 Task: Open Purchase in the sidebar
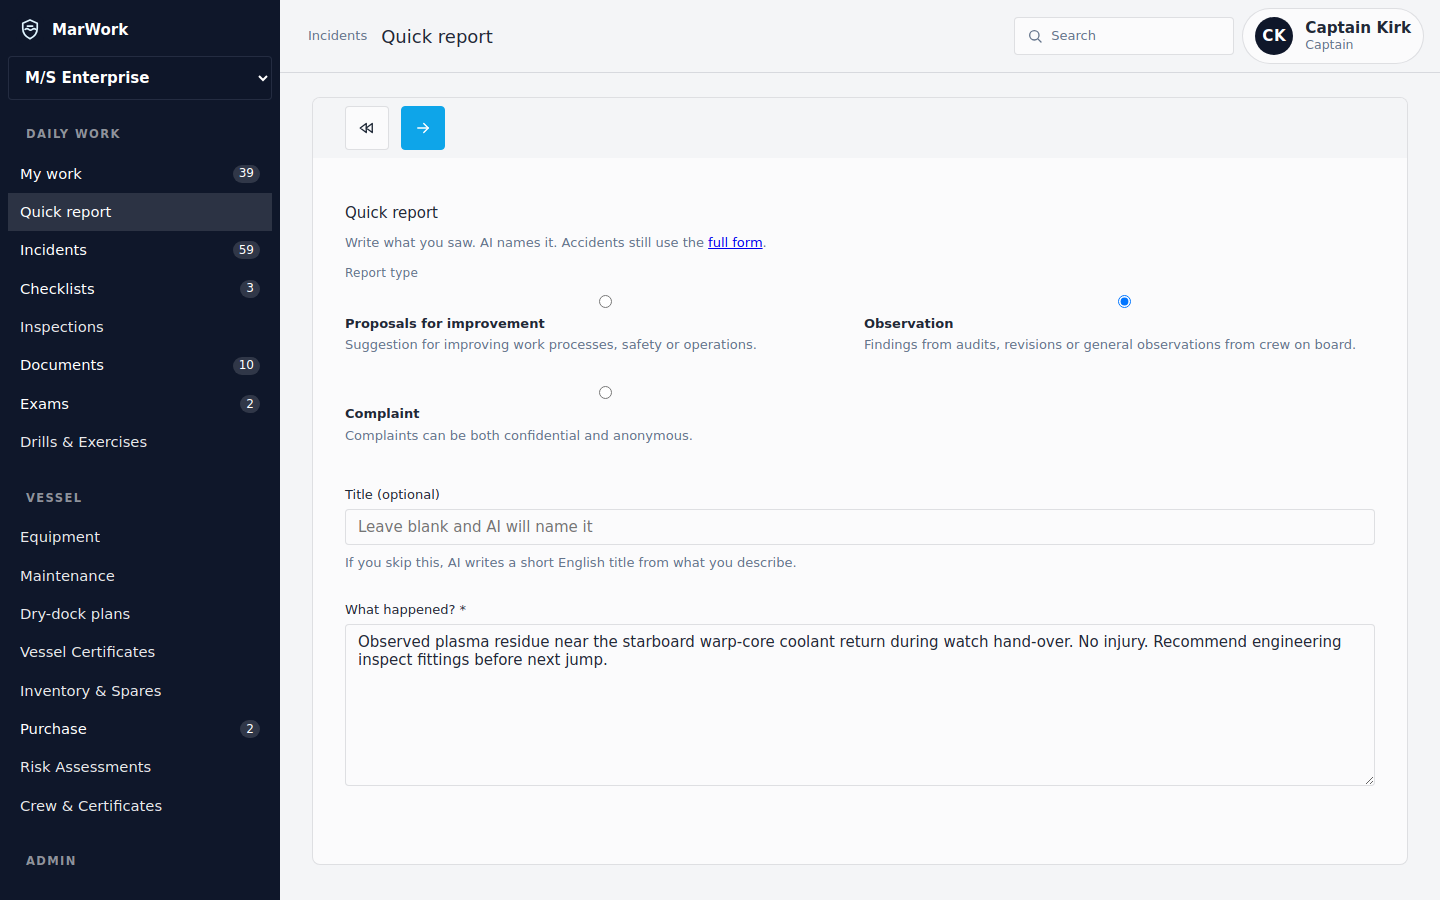(x=140, y=729)
